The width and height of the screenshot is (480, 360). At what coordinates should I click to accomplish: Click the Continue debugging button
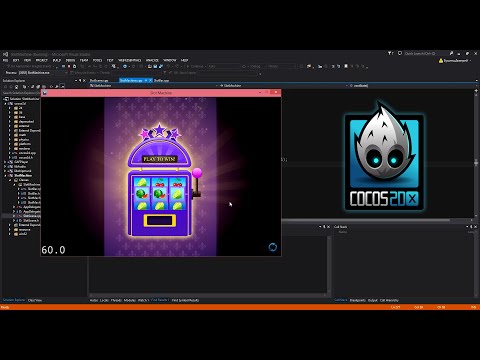(198, 66)
